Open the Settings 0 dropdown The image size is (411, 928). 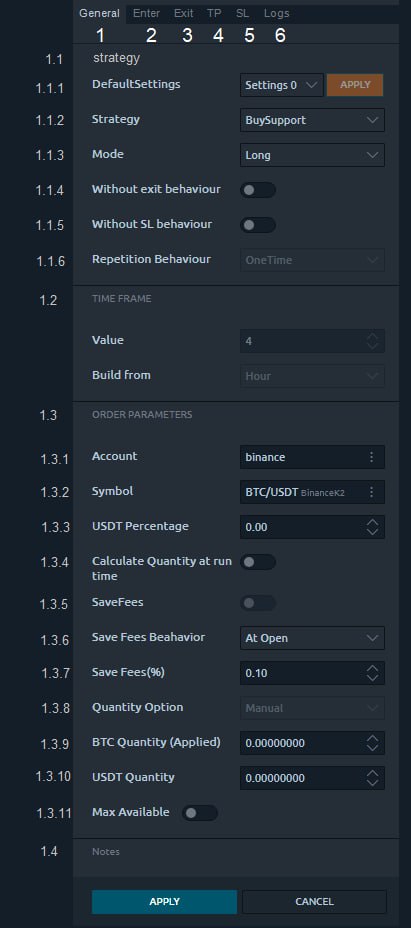[281, 85]
